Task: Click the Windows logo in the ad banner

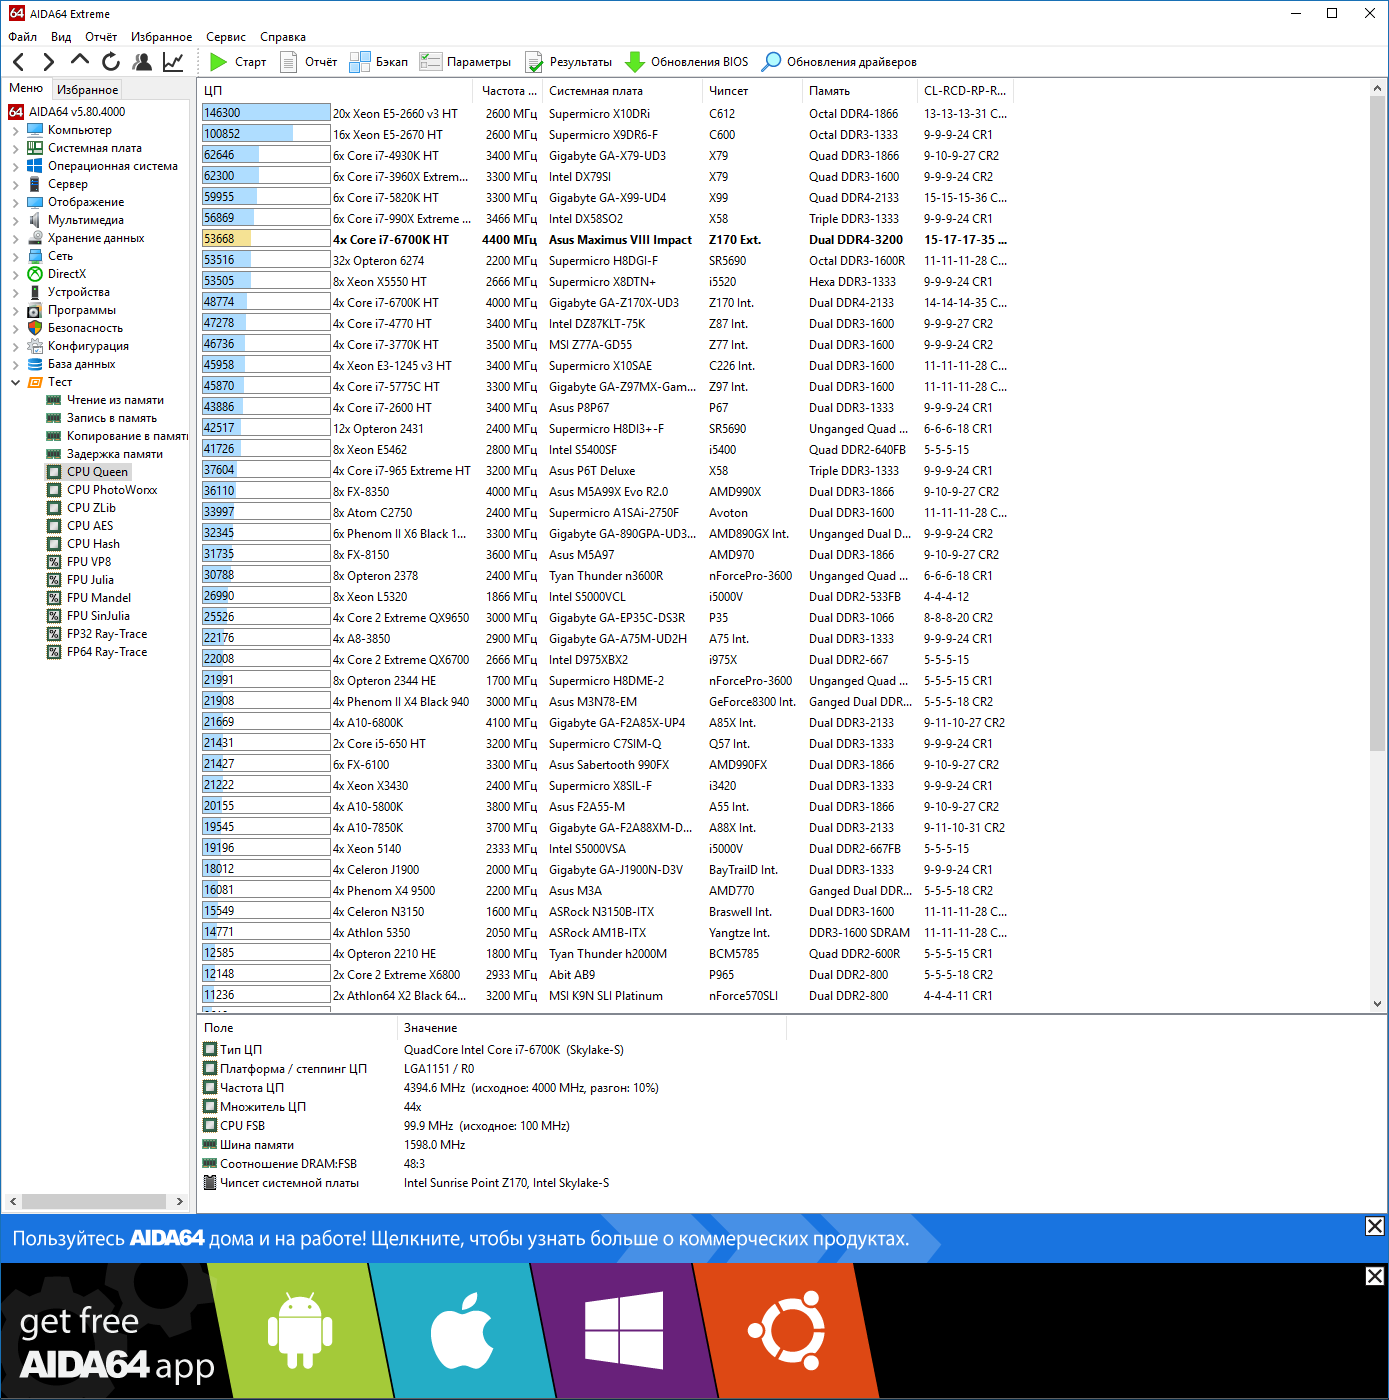Action: tap(624, 1331)
